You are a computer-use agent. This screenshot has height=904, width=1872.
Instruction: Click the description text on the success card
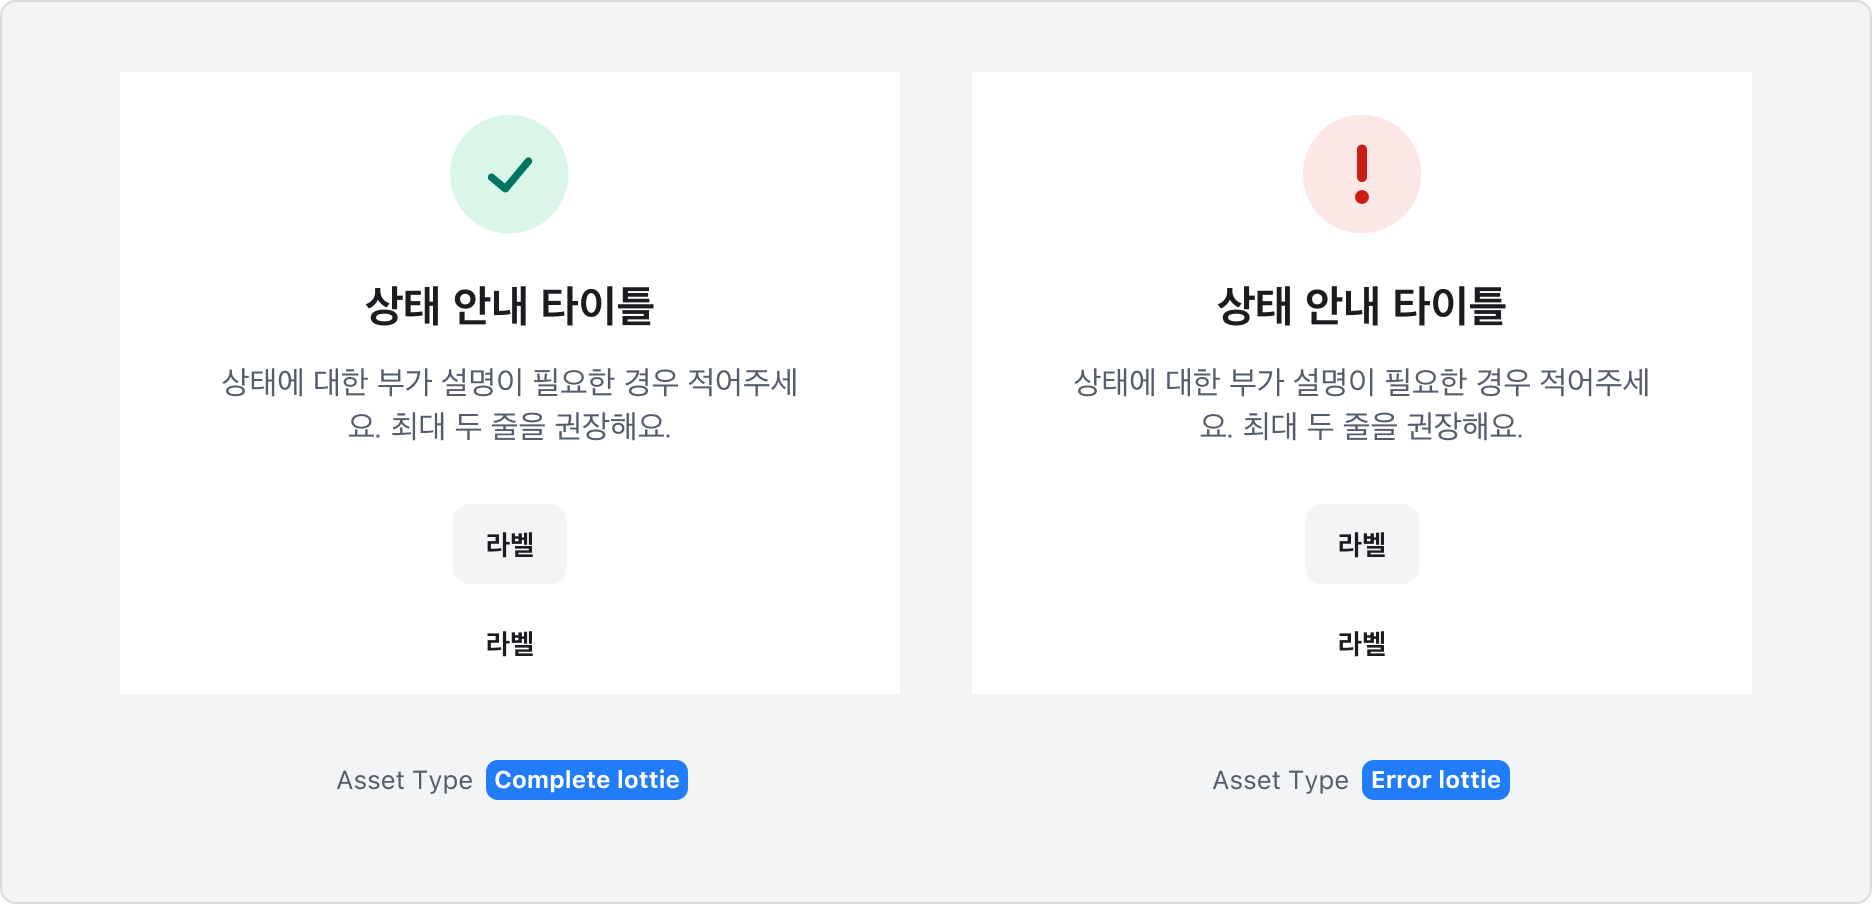pos(509,405)
